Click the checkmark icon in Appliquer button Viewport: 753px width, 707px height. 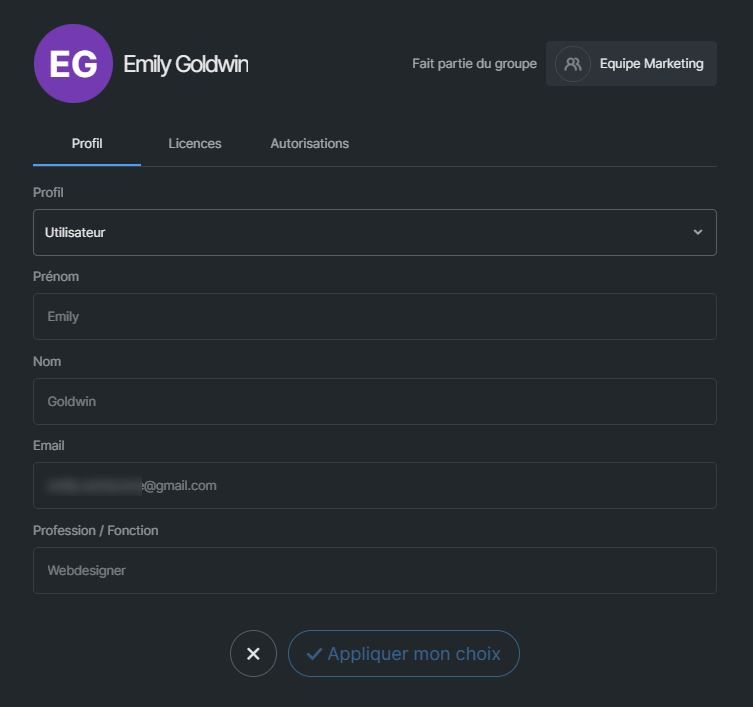coord(314,654)
